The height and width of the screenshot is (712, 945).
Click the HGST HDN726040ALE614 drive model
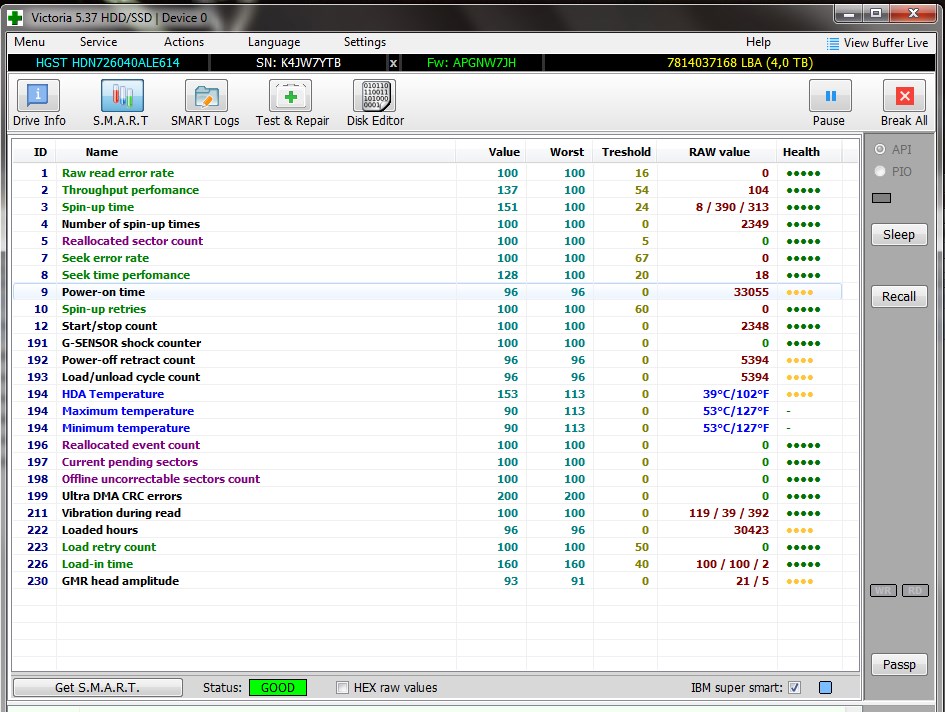pyautogui.click(x=107, y=63)
